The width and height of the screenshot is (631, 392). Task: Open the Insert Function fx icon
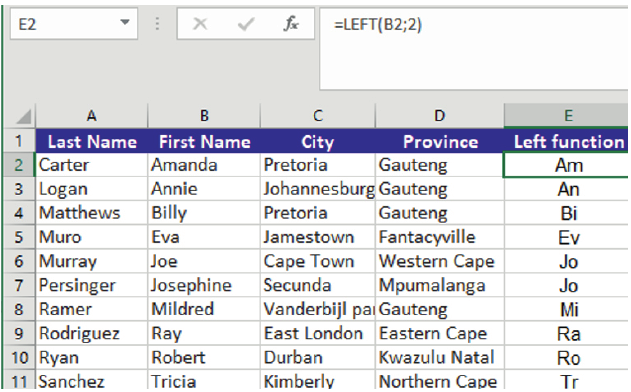coord(291,24)
